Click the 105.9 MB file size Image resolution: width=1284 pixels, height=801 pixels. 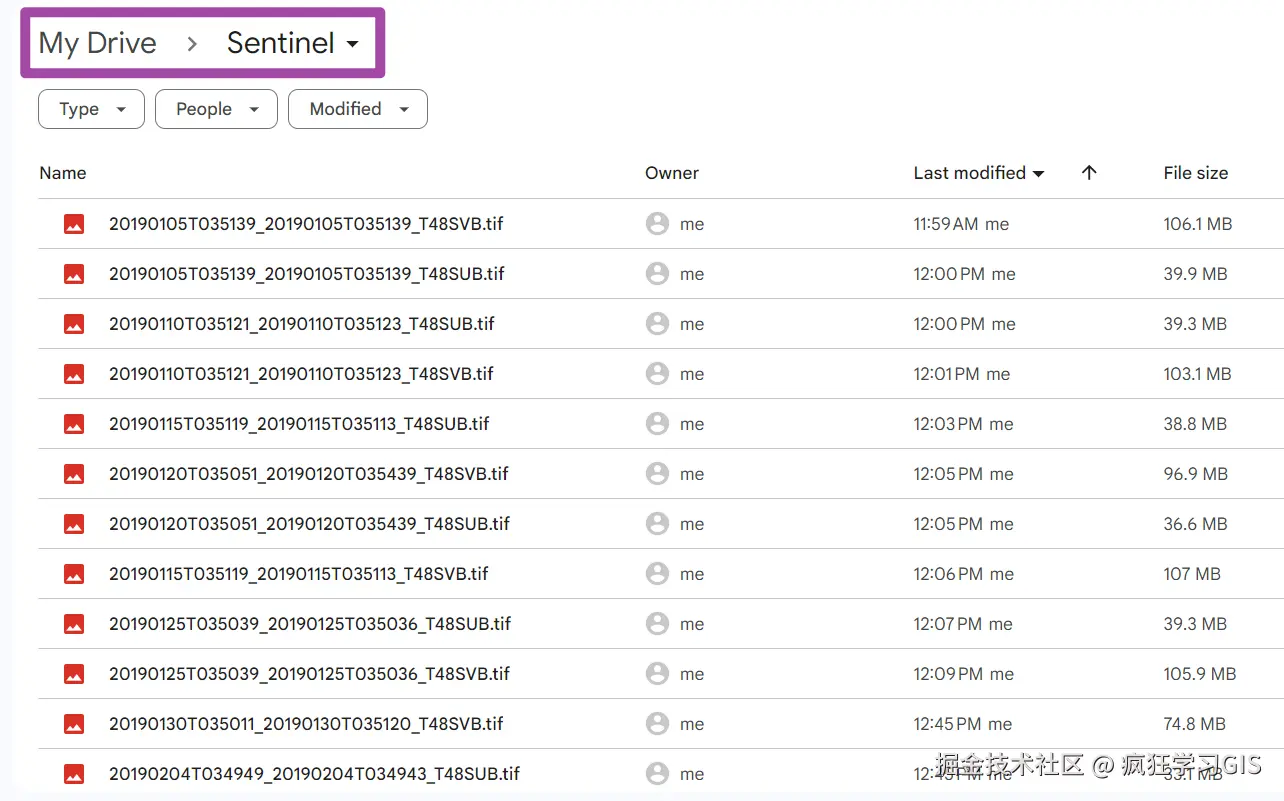click(x=1200, y=674)
